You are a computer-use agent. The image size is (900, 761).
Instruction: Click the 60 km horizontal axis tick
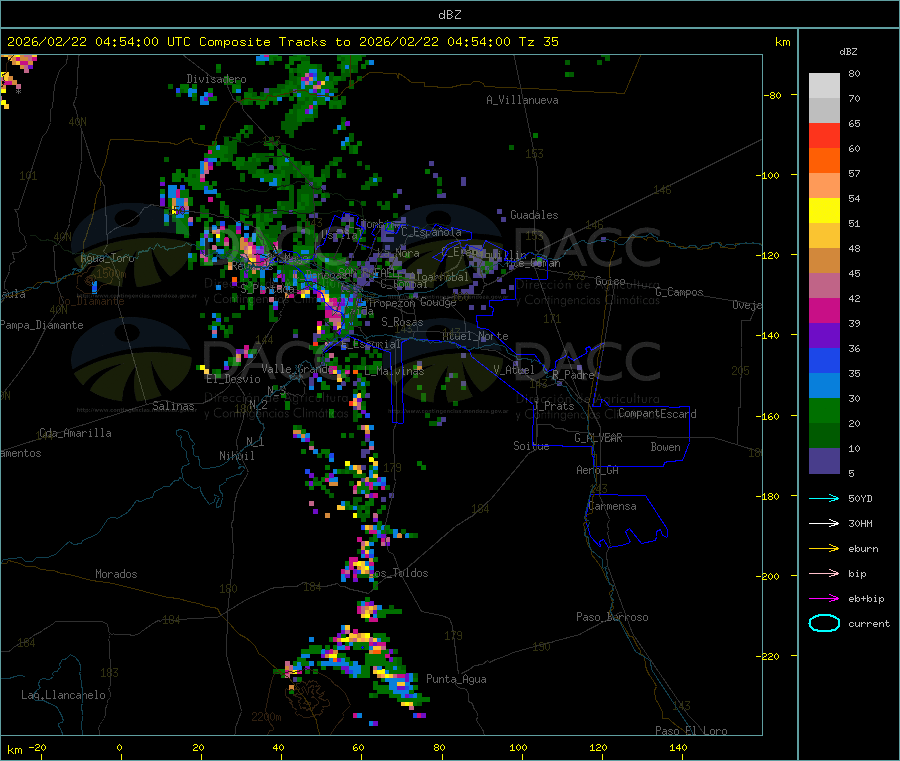[358, 748]
